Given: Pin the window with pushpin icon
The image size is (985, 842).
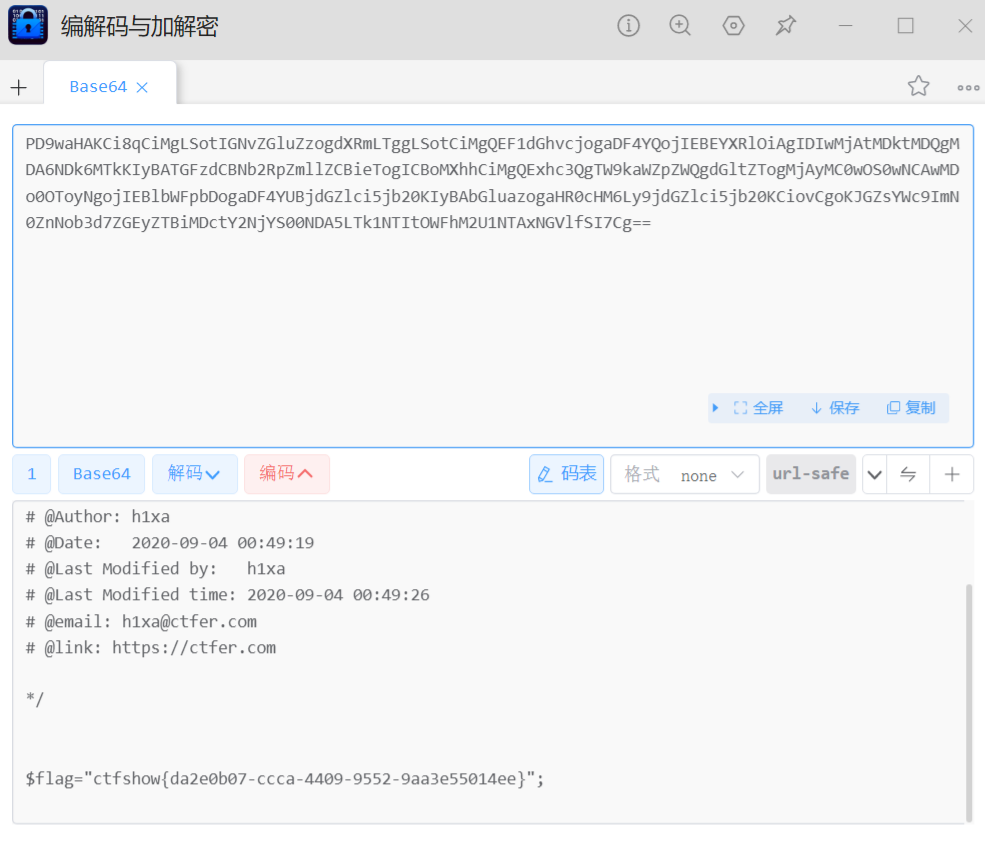Looking at the screenshot, I should point(785,26).
